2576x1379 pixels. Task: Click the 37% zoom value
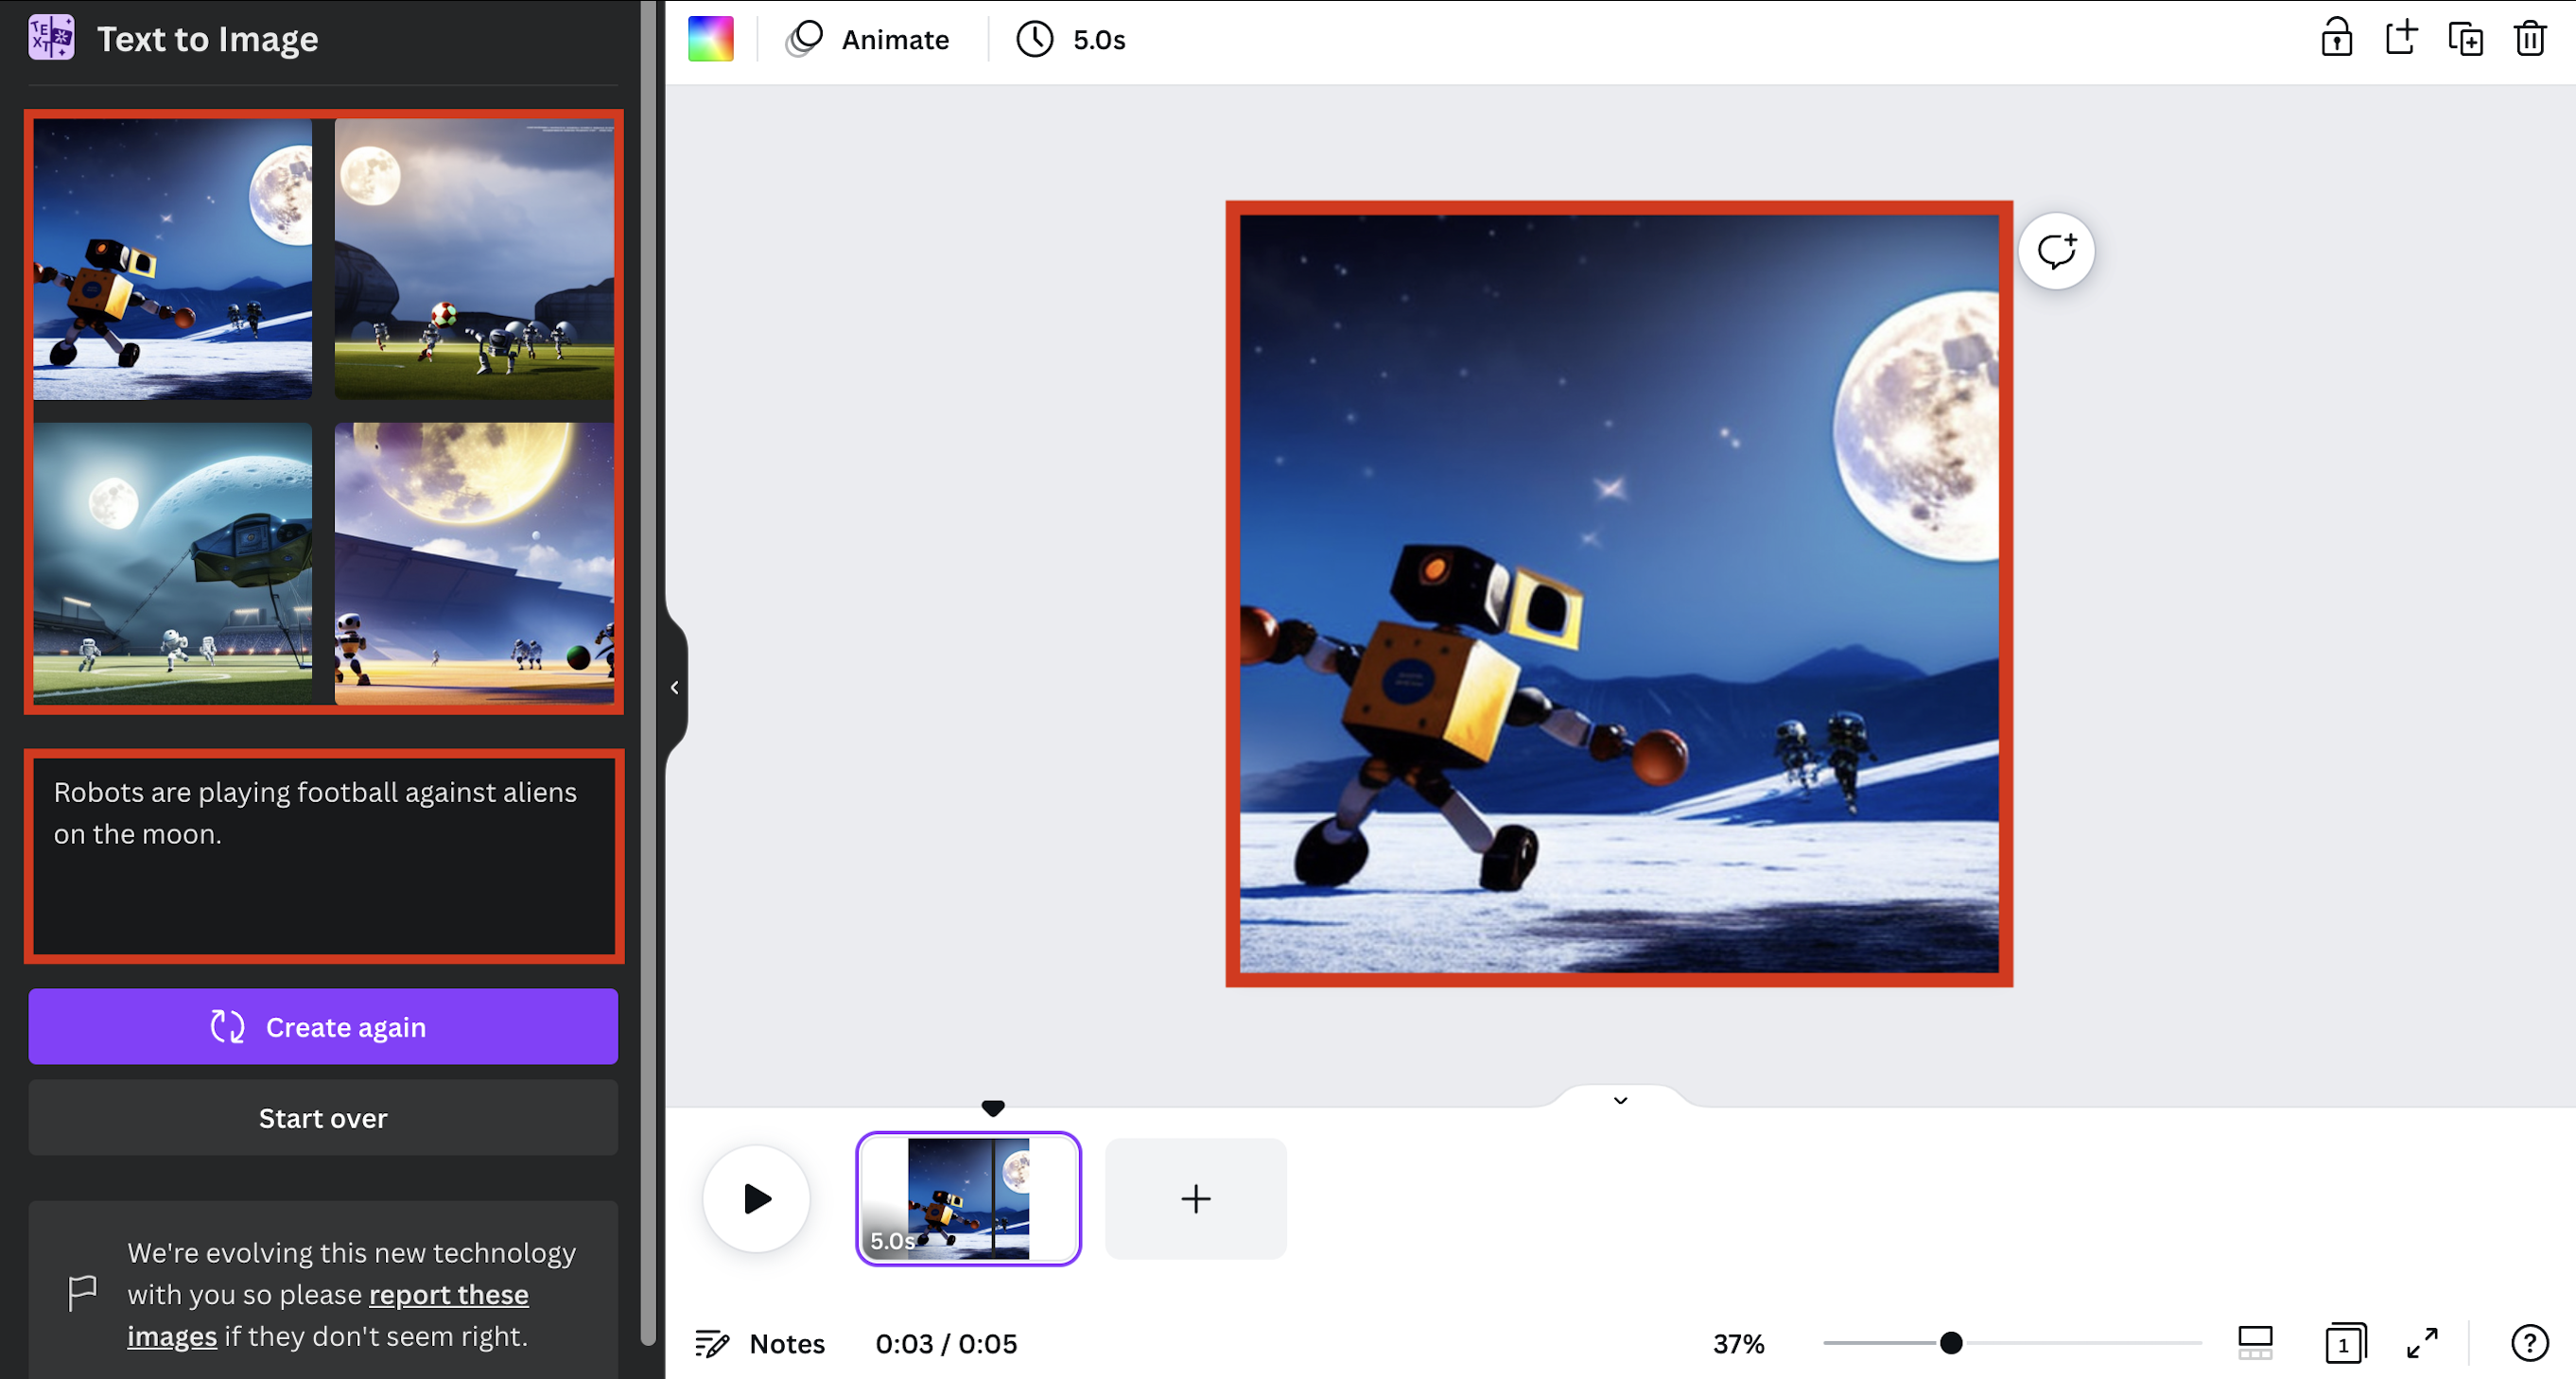click(x=1739, y=1343)
